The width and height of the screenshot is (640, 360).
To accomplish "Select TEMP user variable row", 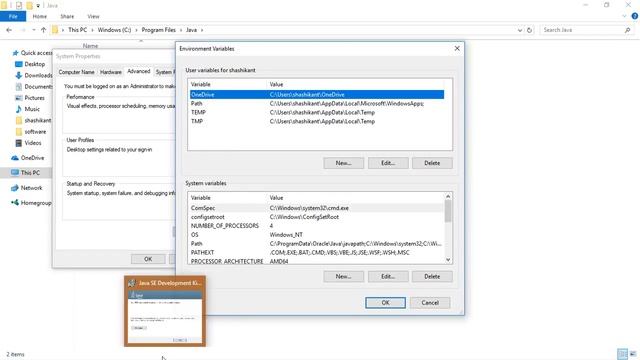I will click(317, 113).
